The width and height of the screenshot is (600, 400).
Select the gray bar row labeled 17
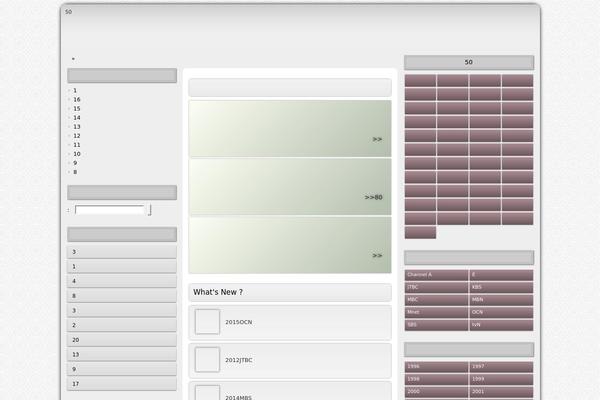pos(122,384)
